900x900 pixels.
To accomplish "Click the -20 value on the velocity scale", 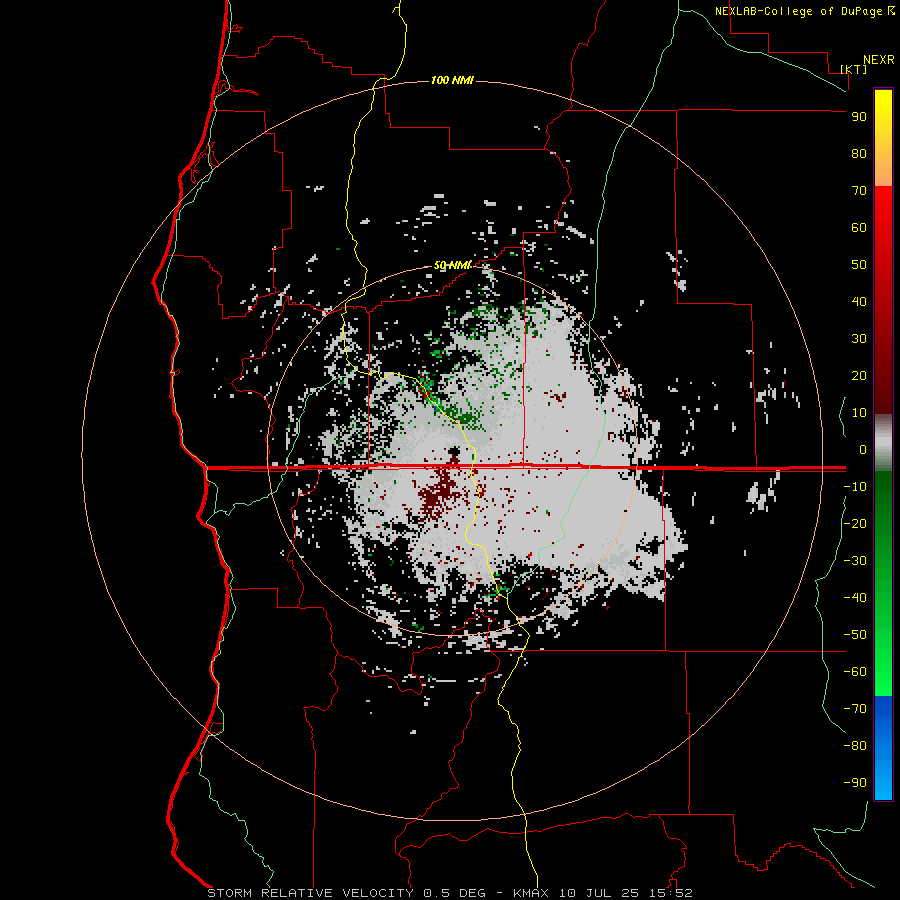I will (855, 523).
